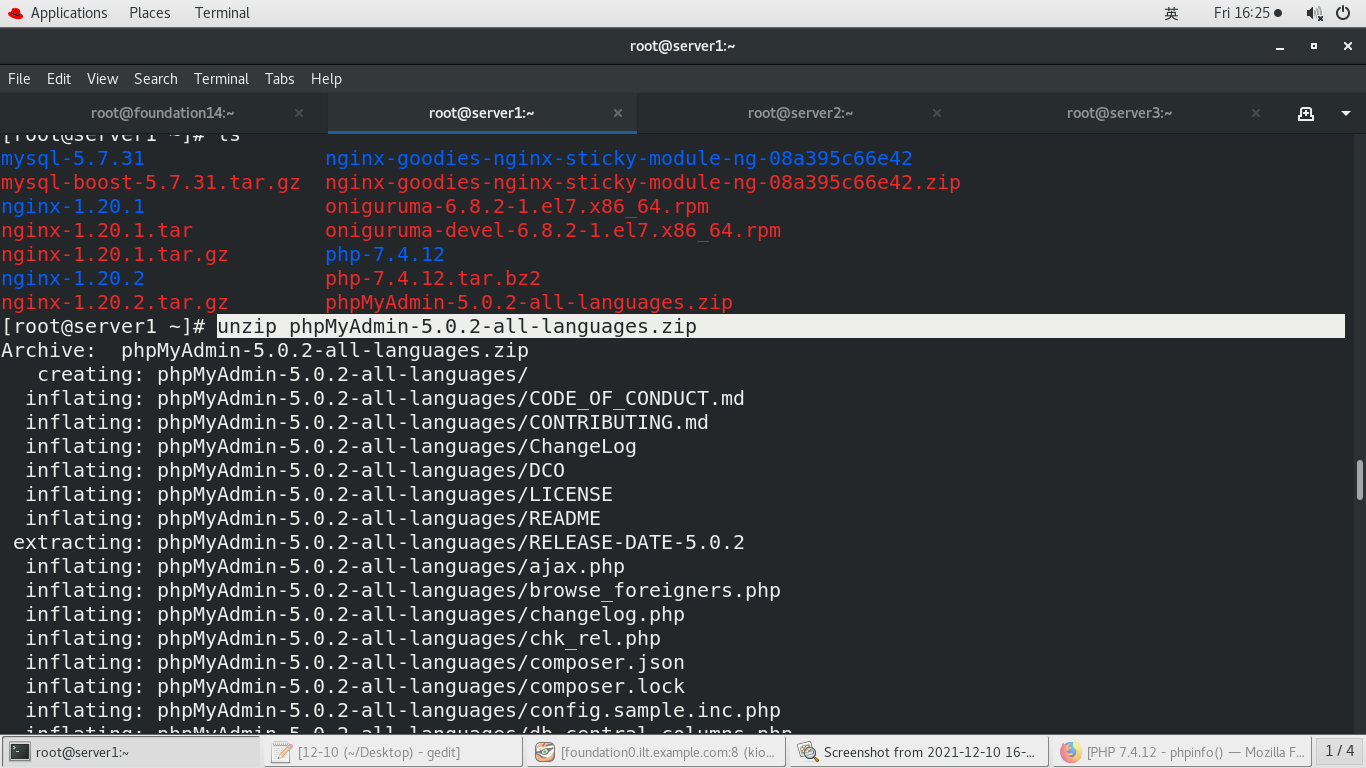Click the CONTRIBUTING.md output line
The height and width of the screenshot is (768, 1366).
click(367, 422)
